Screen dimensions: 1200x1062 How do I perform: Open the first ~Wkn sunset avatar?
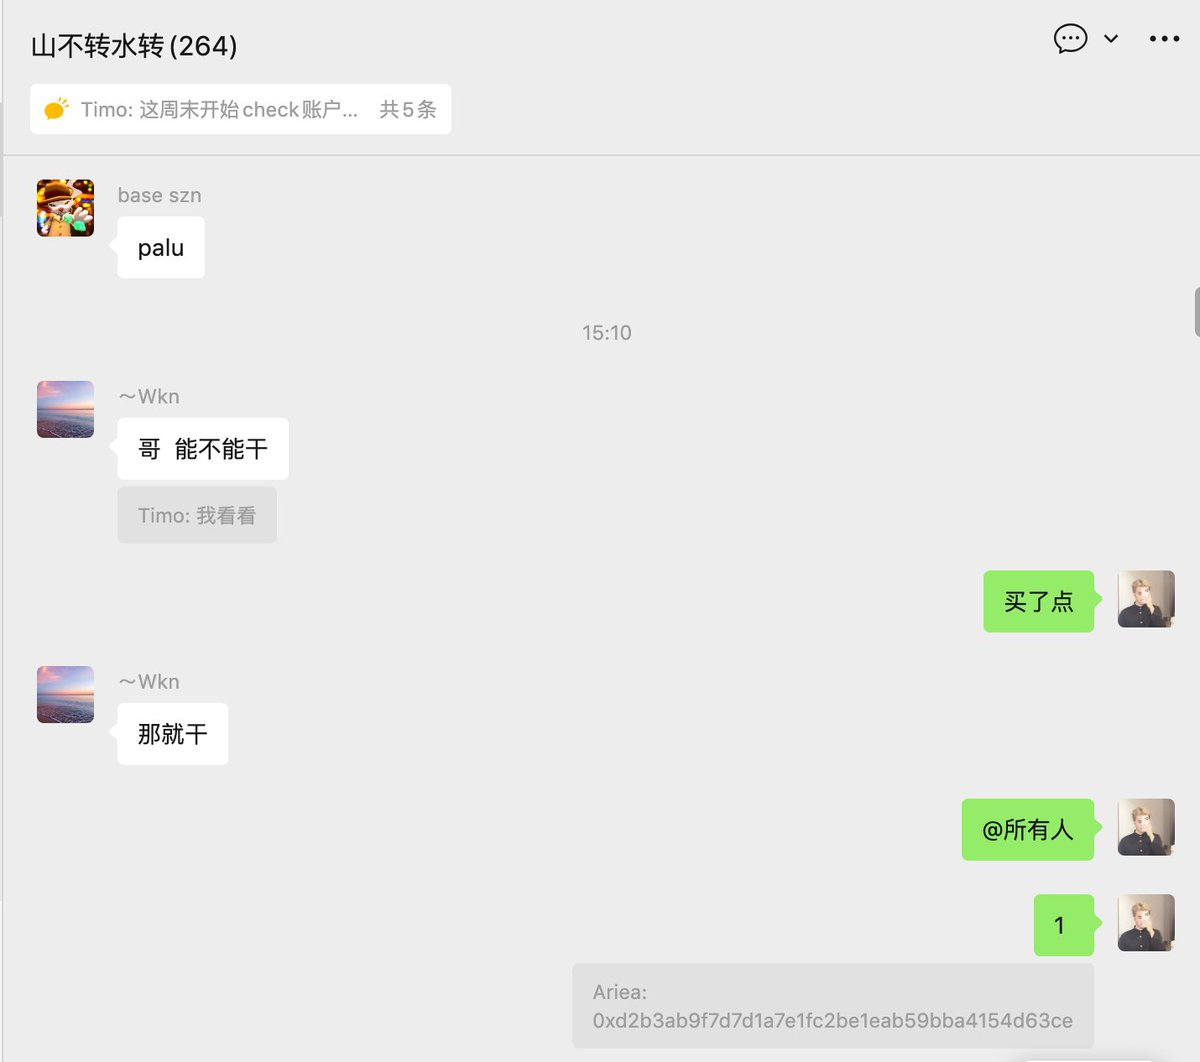point(65,409)
